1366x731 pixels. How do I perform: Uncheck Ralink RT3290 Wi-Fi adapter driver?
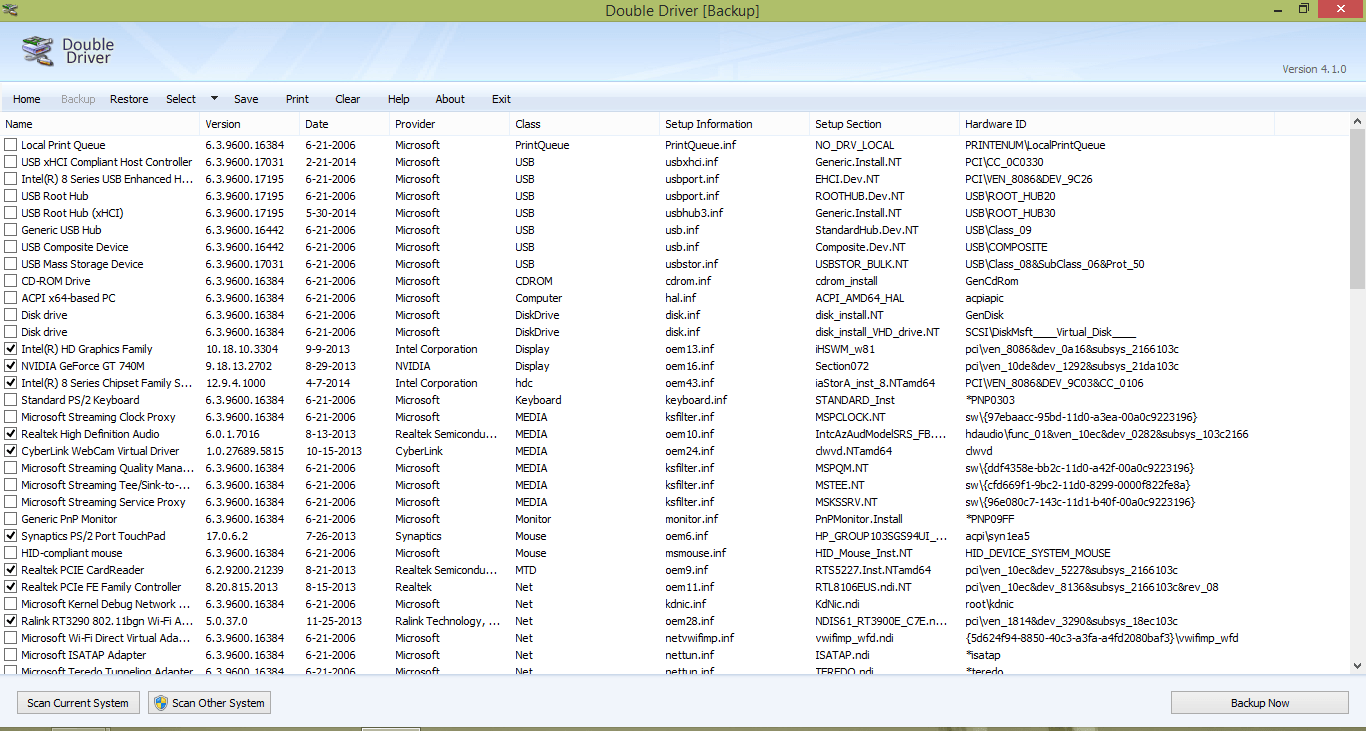pos(11,621)
